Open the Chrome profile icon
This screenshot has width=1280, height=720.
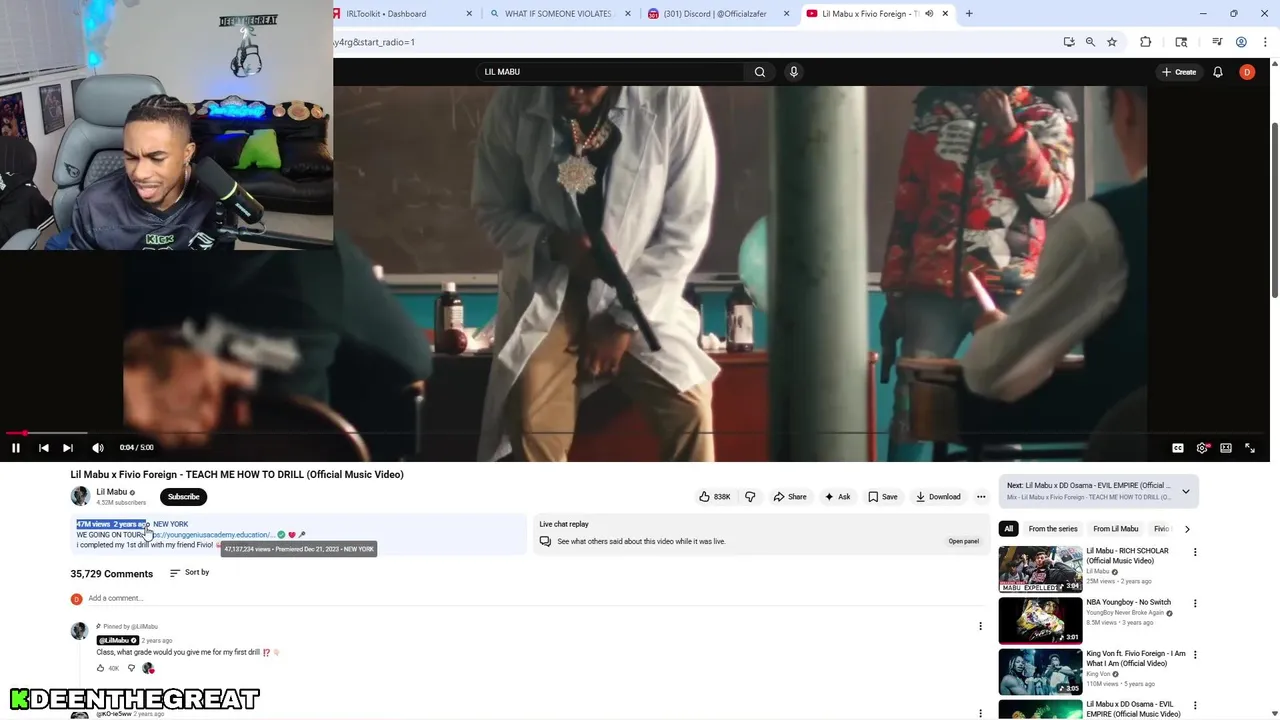[1241, 42]
